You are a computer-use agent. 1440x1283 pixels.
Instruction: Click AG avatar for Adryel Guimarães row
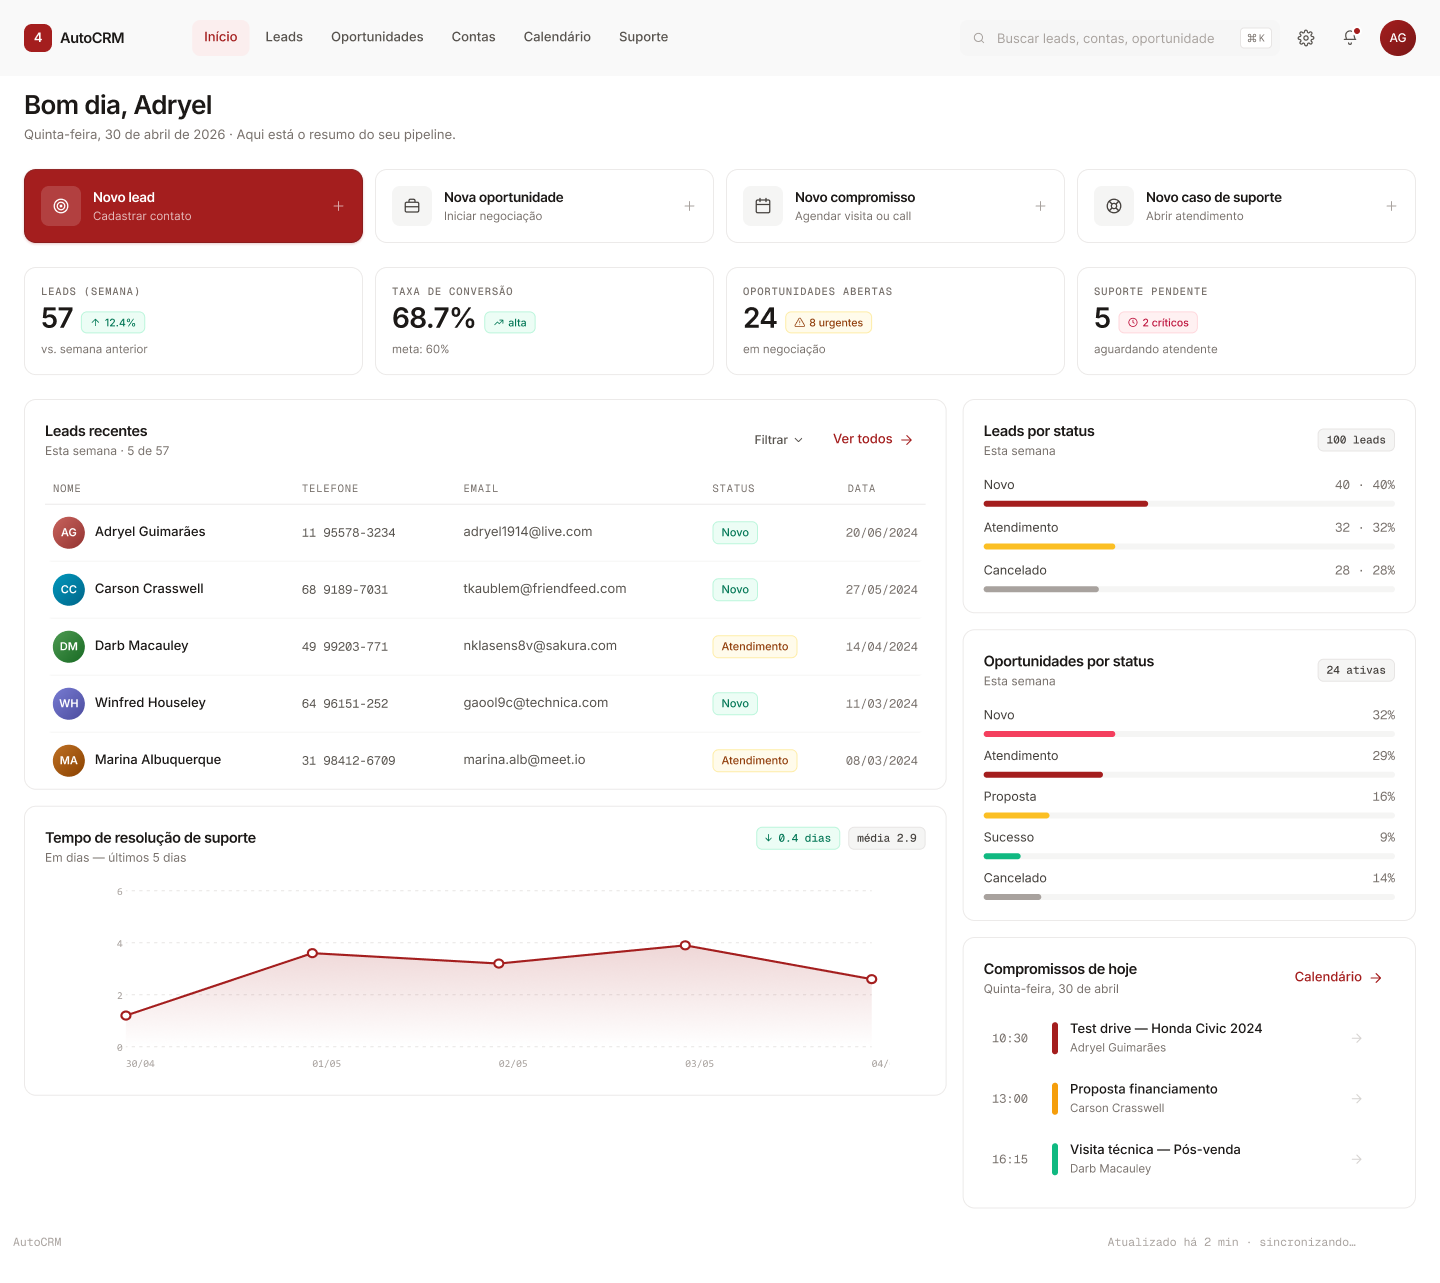[69, 533]
